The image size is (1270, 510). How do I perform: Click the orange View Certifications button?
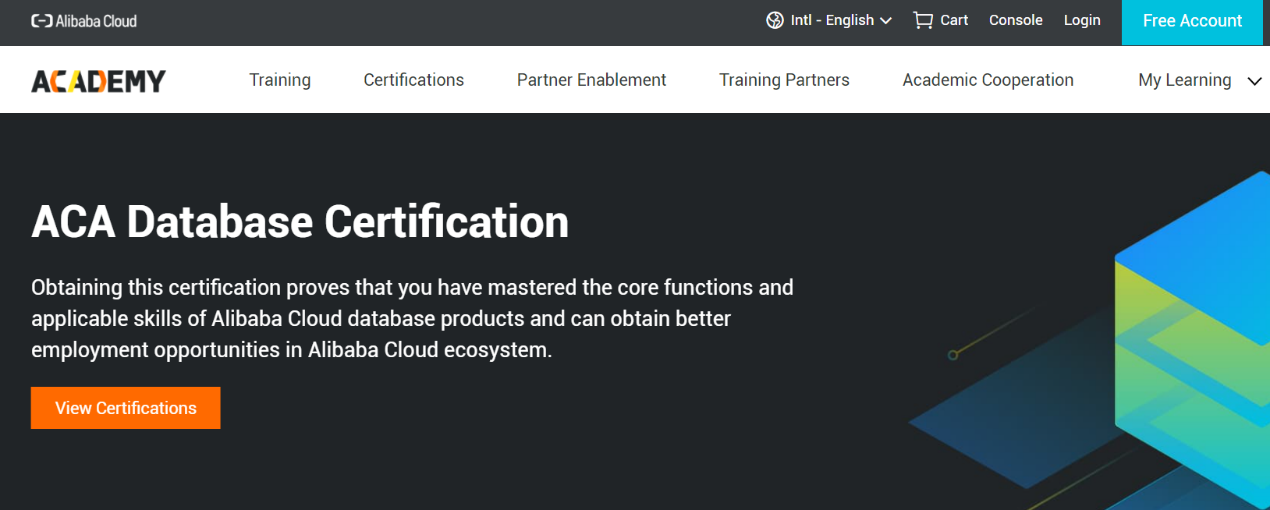tap(126, 408)
